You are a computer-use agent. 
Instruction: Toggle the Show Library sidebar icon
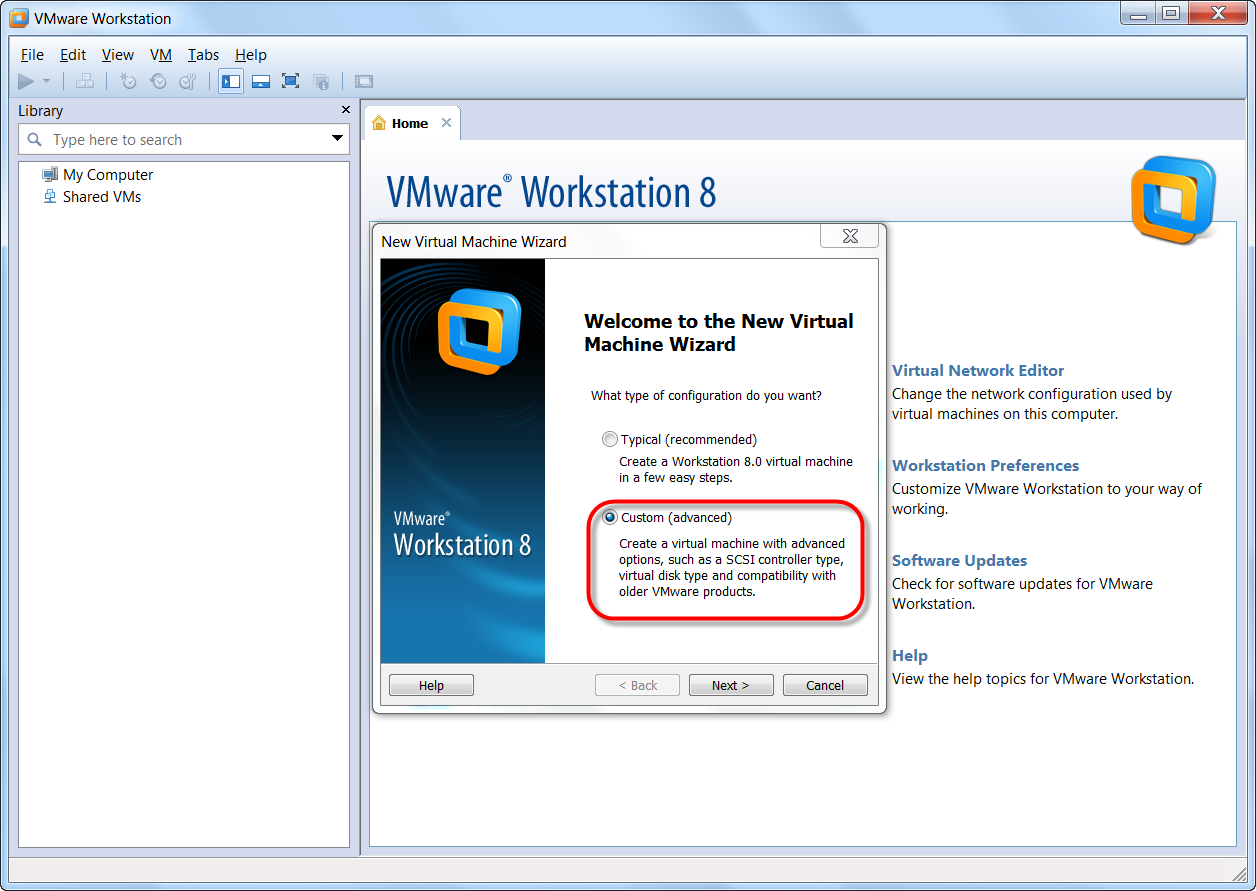(x=231, y=81)
